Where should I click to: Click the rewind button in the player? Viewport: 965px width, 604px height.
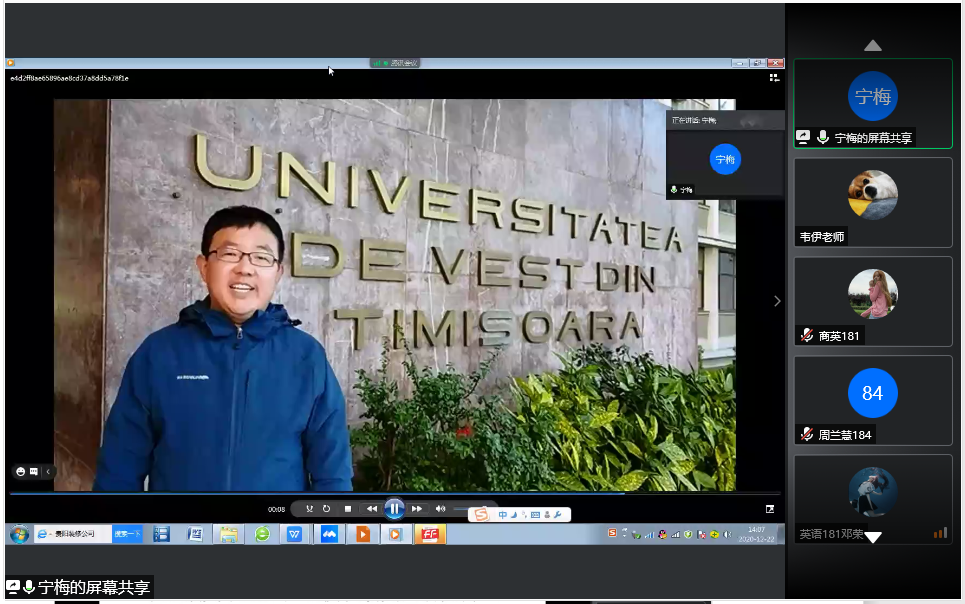(x=372, y=509)
